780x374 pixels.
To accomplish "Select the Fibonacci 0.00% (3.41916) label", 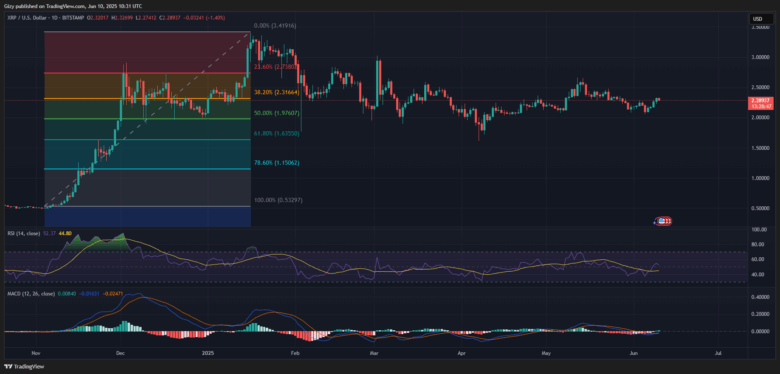I will [274, 25].
